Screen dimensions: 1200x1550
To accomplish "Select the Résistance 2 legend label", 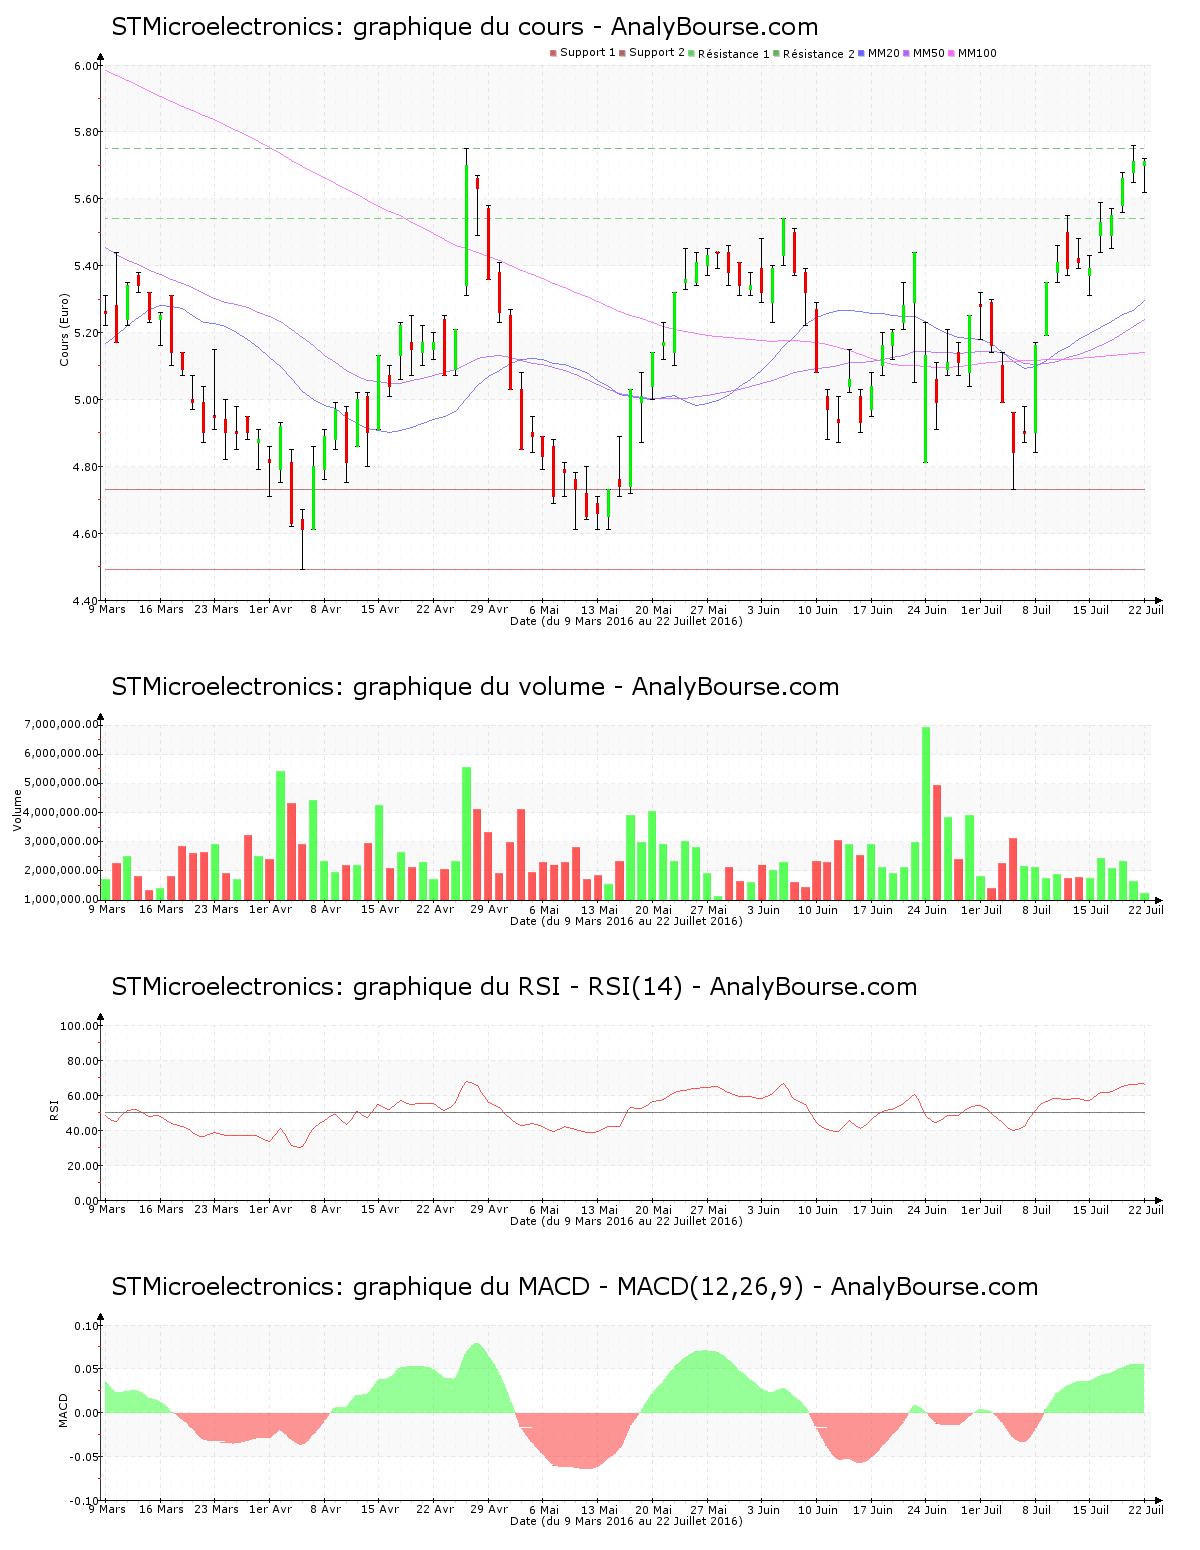I will click(819, 54).
